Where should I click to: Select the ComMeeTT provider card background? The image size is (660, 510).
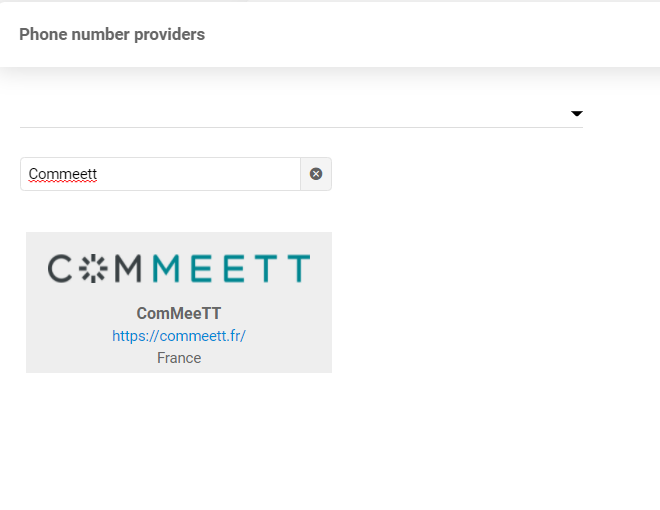[179, 302]
